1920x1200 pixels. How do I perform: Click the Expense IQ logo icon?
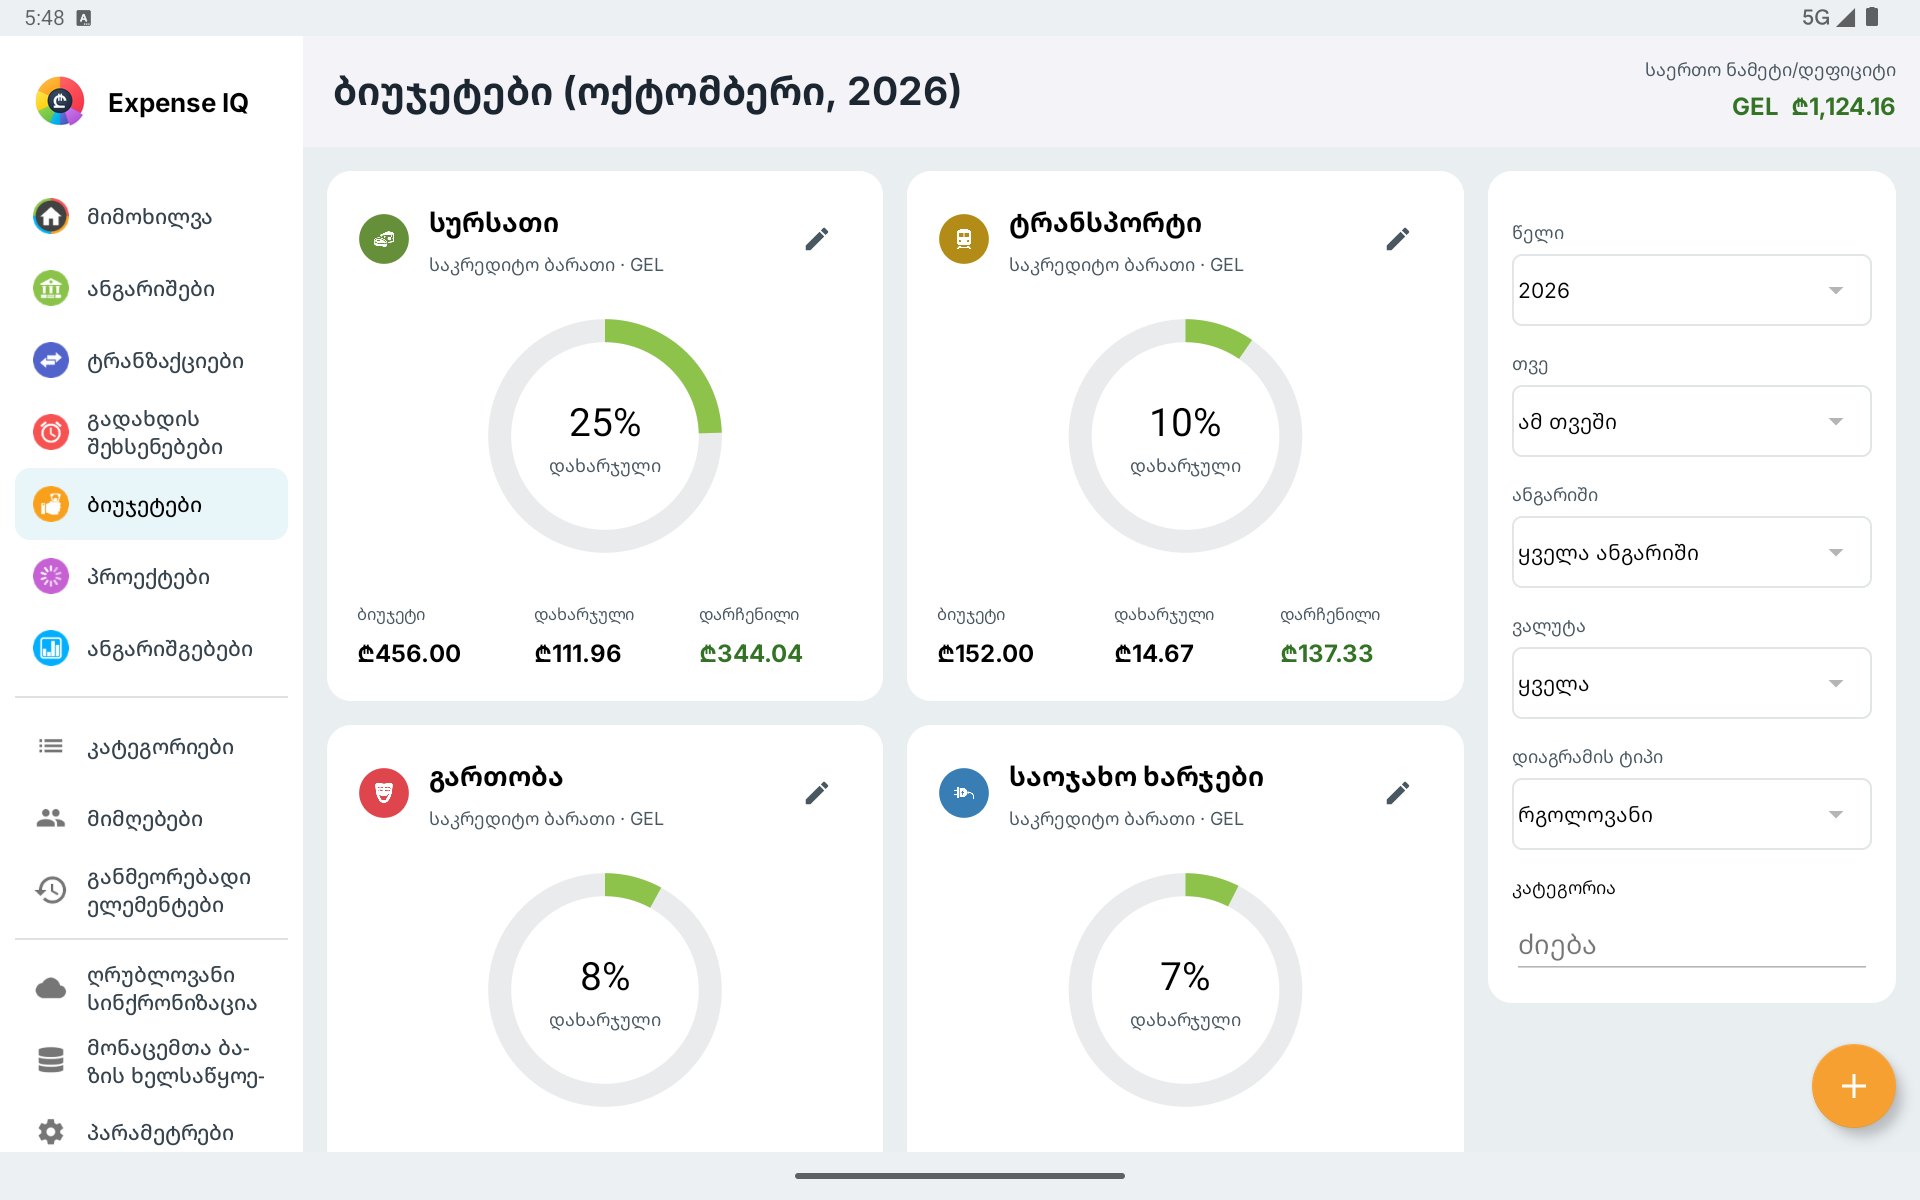(x=60, y=102)
